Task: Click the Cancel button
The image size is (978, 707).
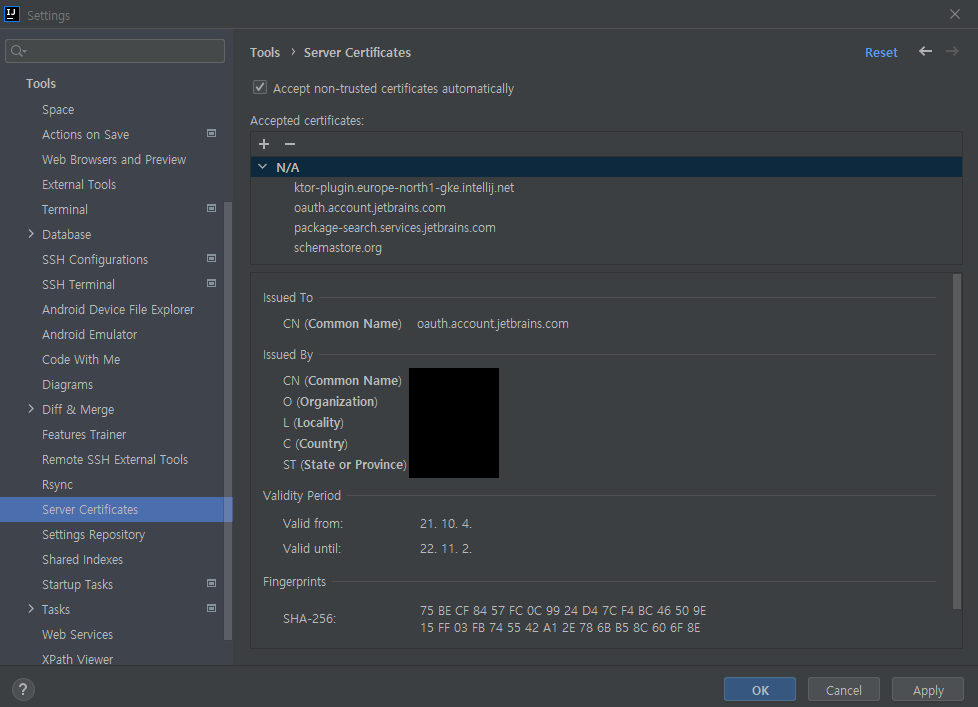Action: click(x=843, y=690)
